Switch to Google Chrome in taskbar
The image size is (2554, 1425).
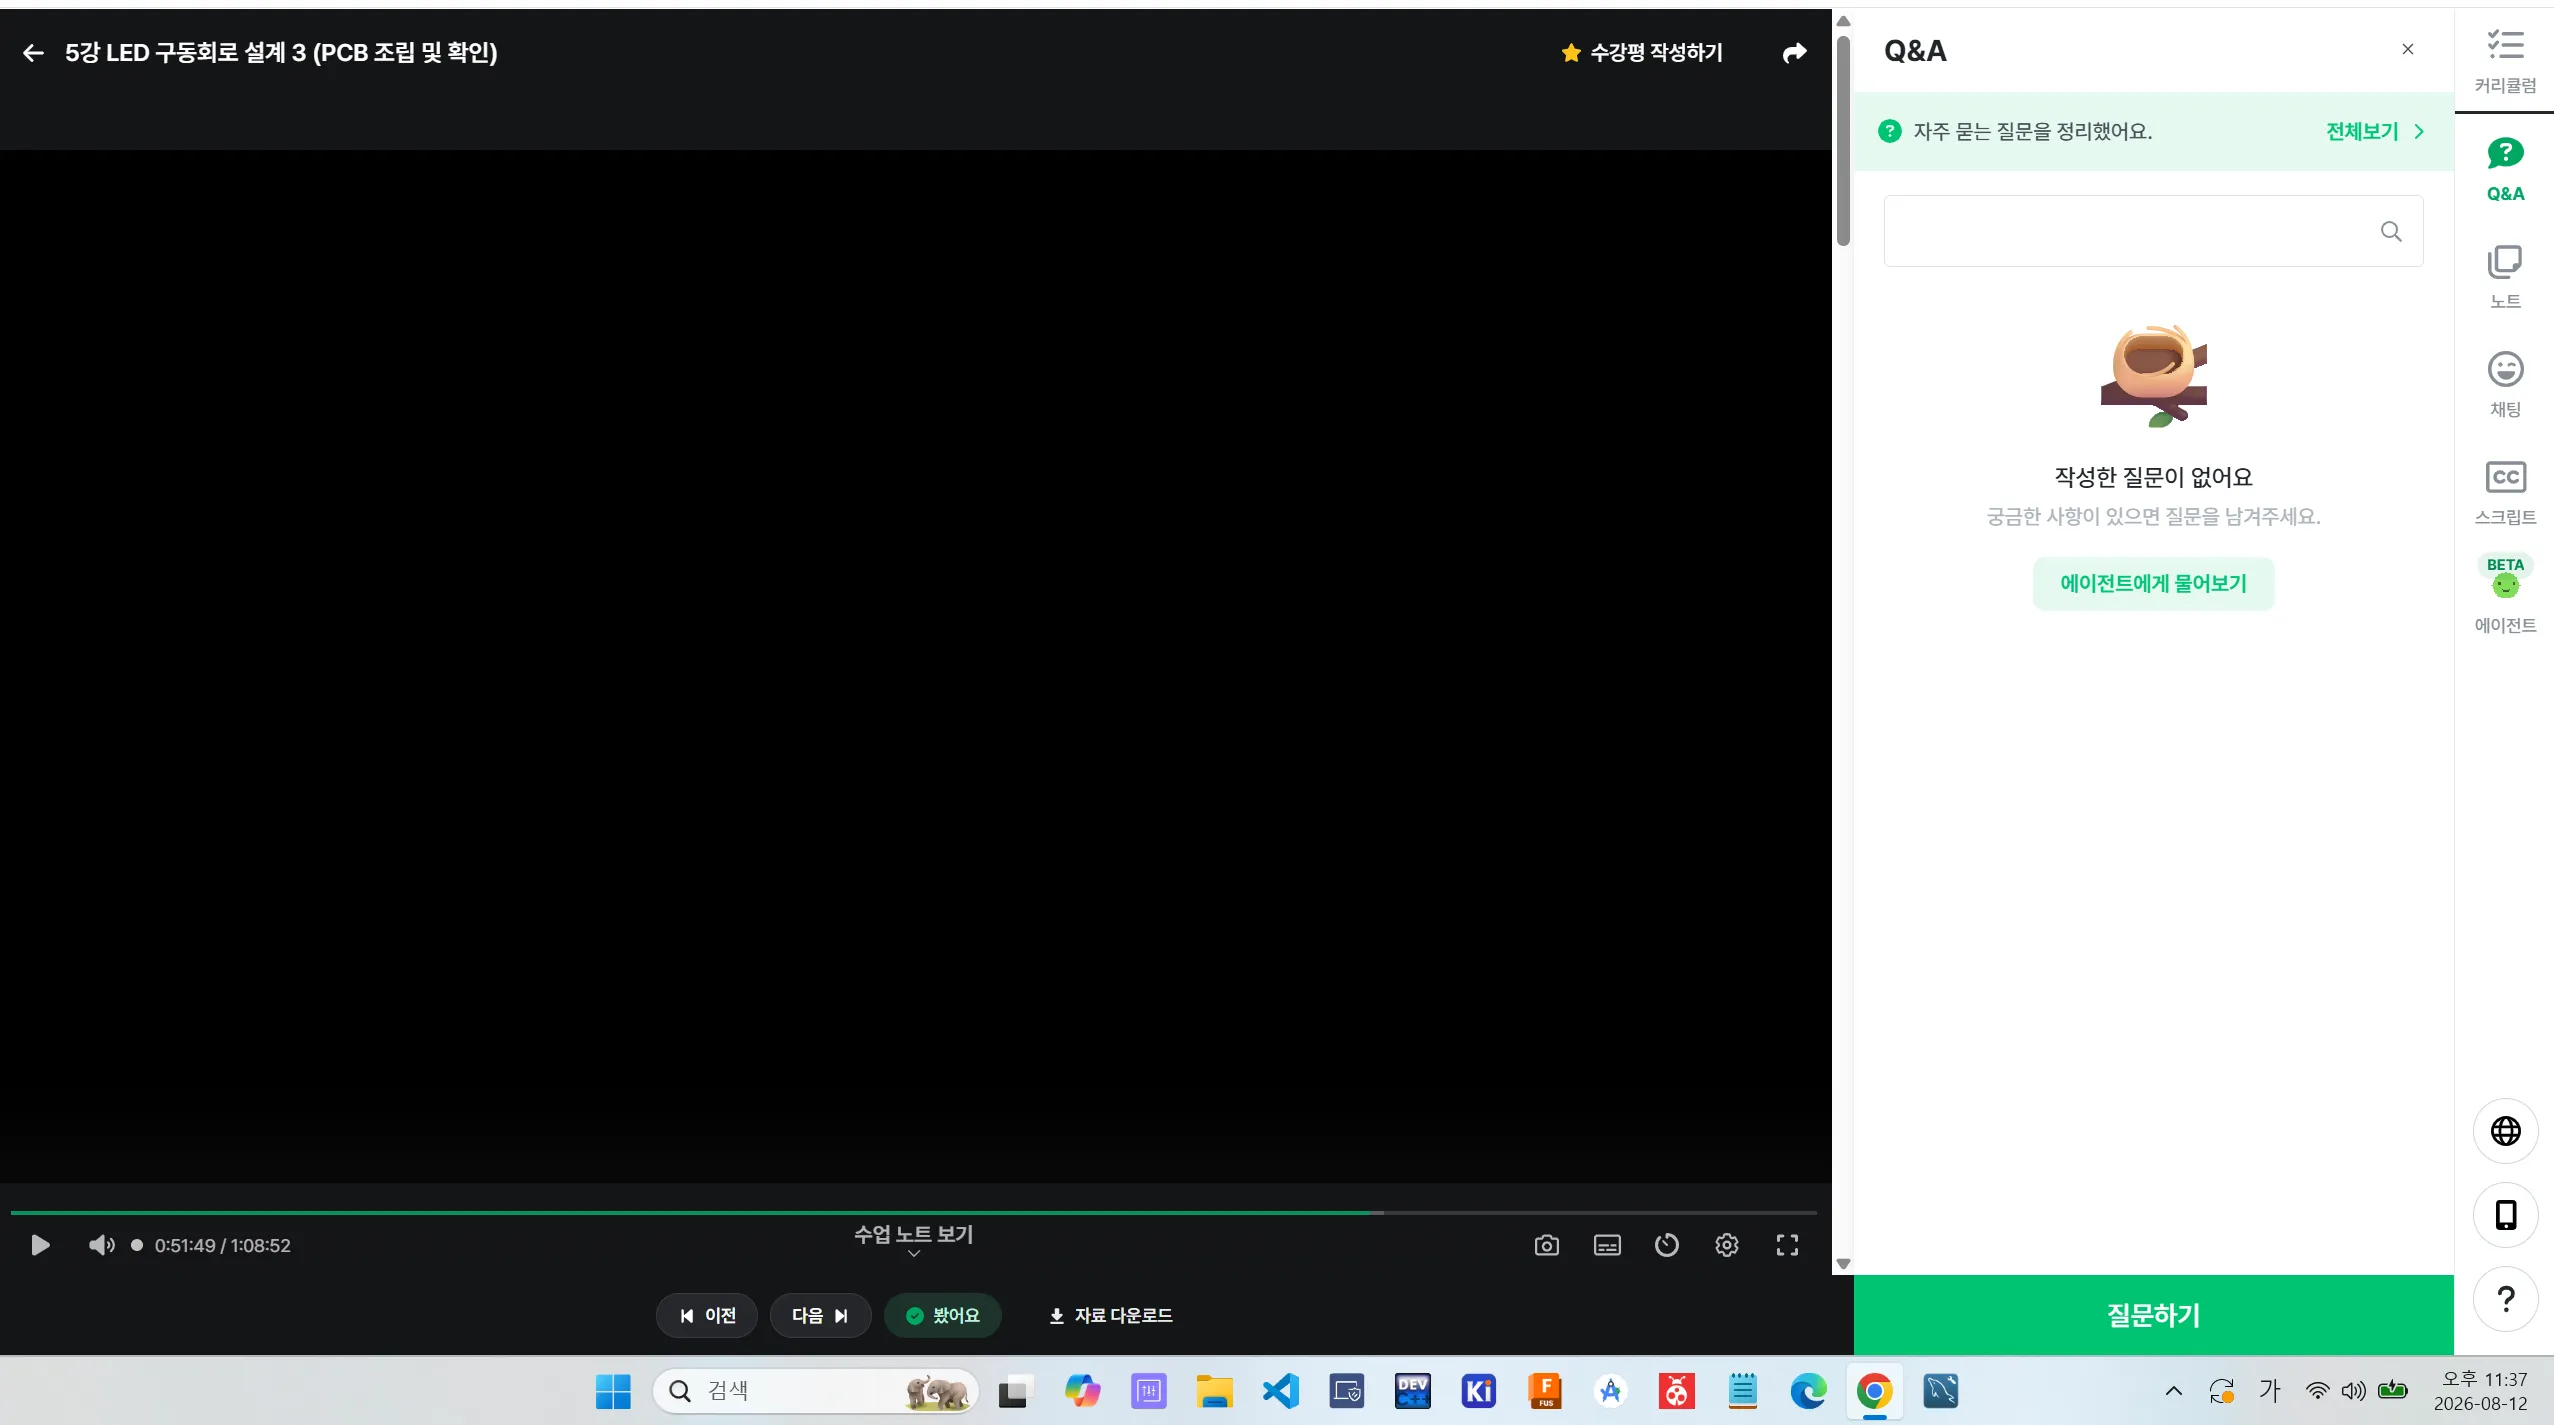tap(1874, 1391)
